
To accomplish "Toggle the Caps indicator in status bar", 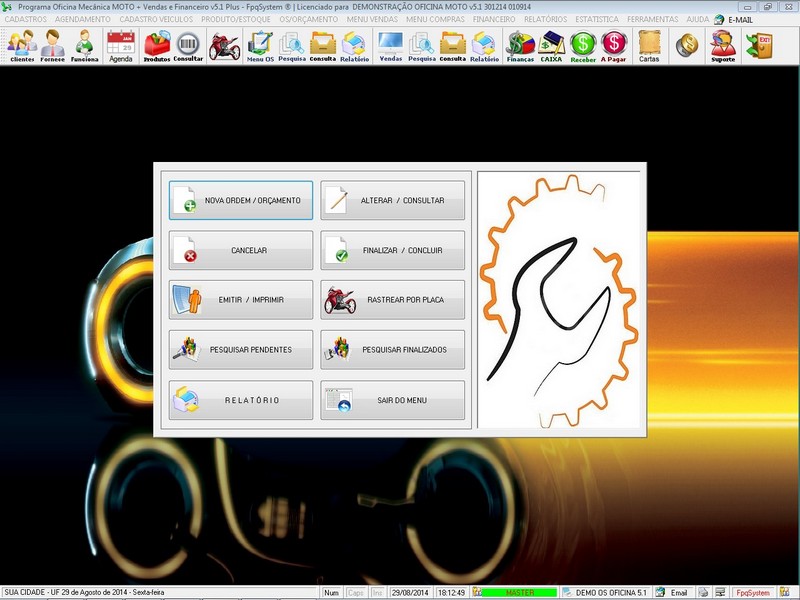I will [353, 589].
